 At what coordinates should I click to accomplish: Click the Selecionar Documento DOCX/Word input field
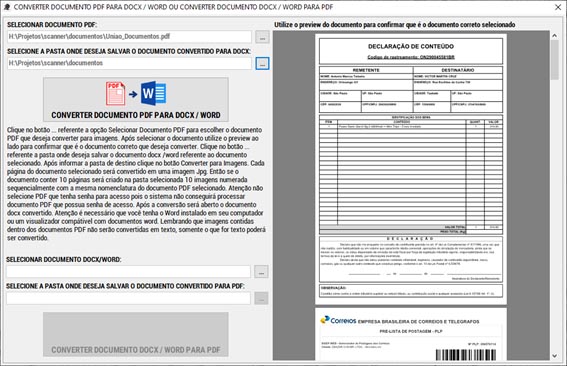coord(128,272)
